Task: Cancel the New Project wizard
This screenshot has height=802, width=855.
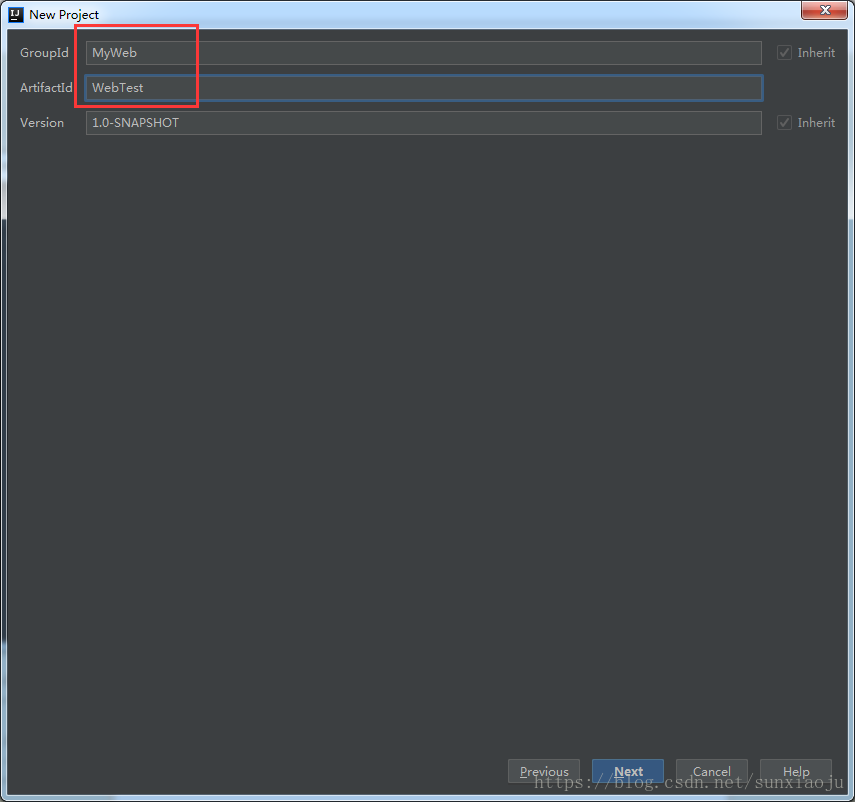Action: pos(712,771)
